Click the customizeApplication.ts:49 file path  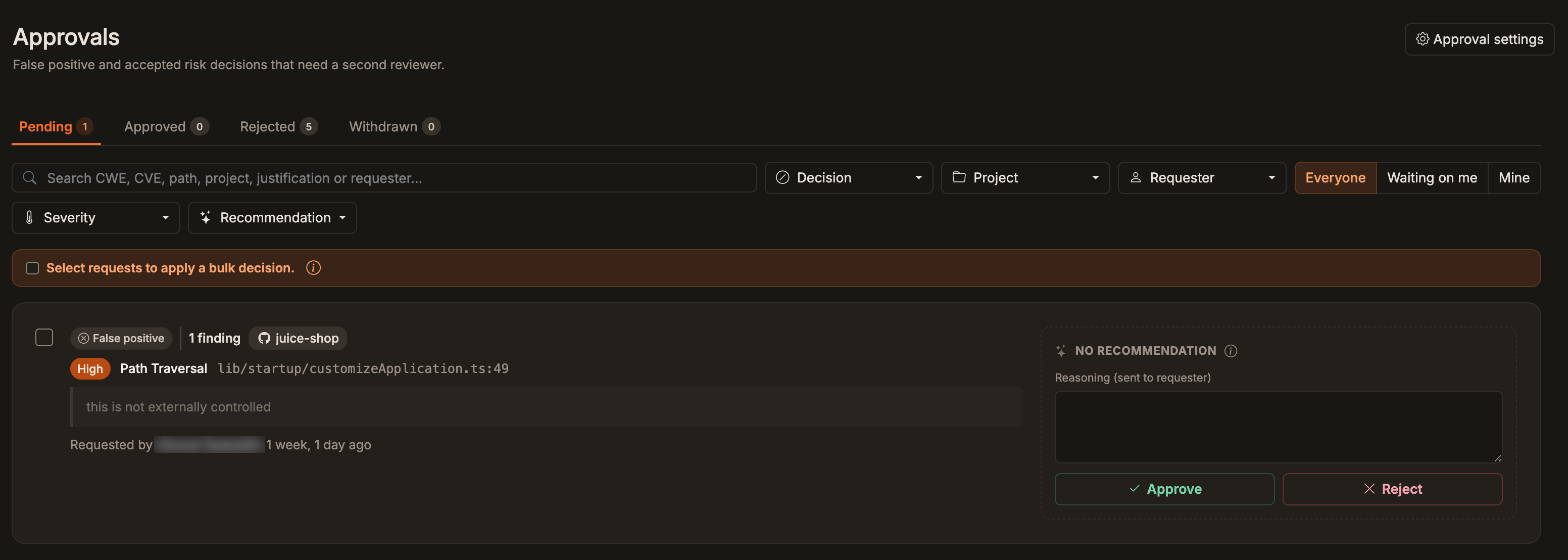tap(363, 369)
